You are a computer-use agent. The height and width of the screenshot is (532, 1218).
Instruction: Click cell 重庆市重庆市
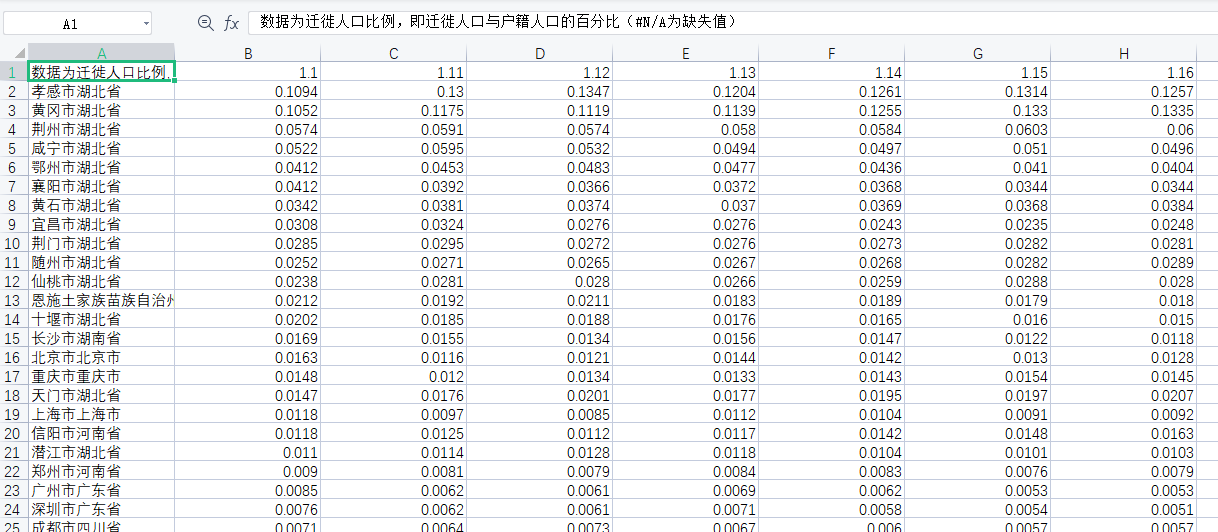pyautogui.click(x=101, y=376)
